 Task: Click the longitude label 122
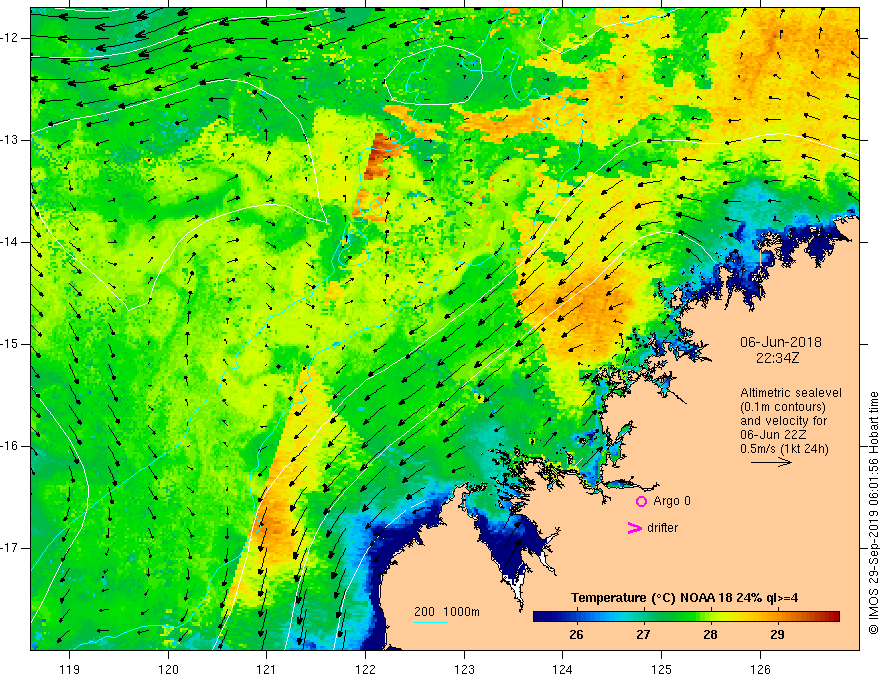[365, 669]
